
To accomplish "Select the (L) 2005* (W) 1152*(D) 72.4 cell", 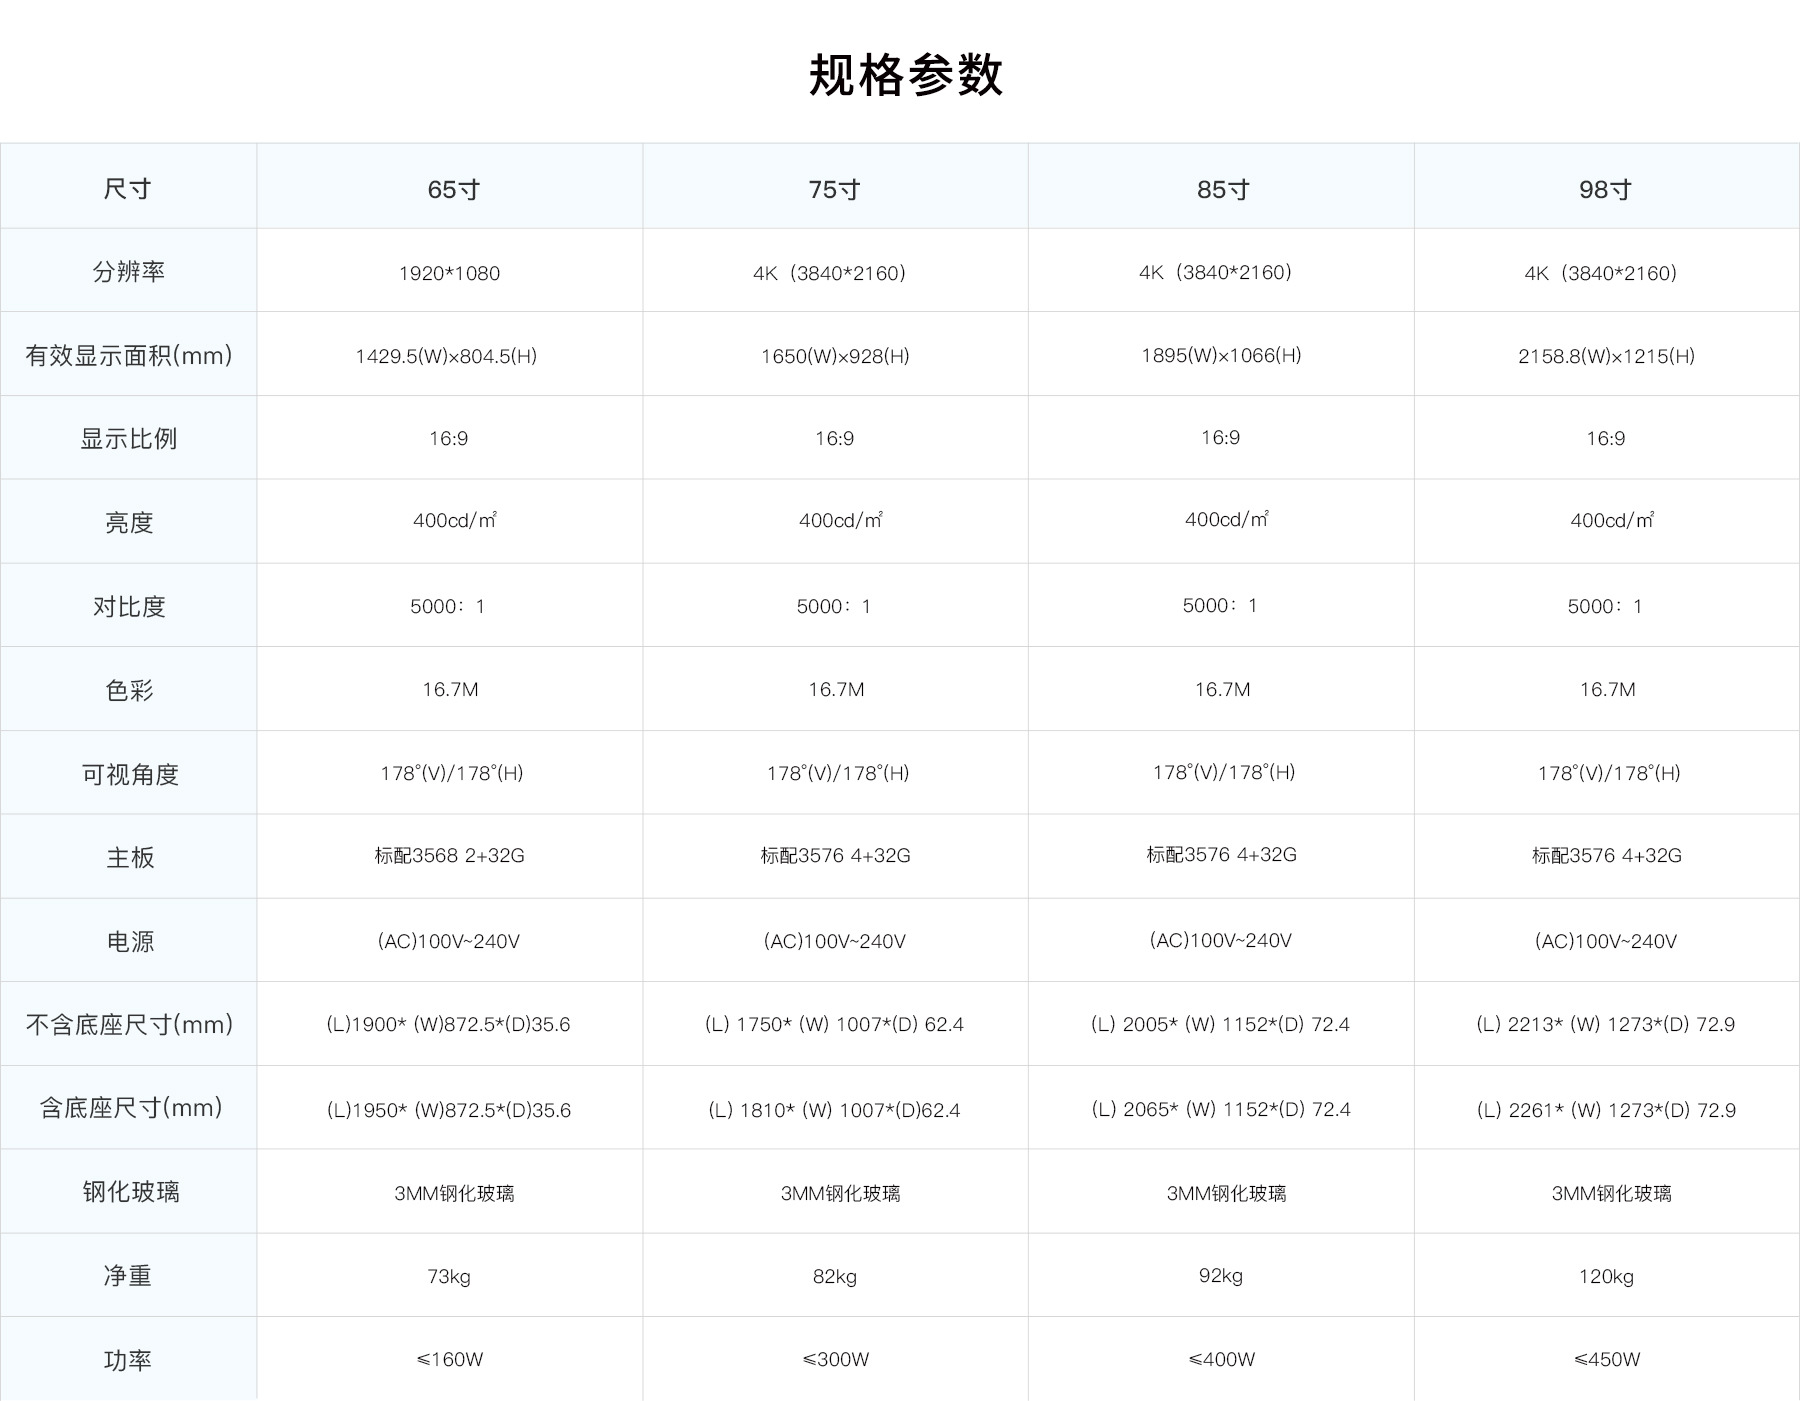I will click(1220, 1025).
